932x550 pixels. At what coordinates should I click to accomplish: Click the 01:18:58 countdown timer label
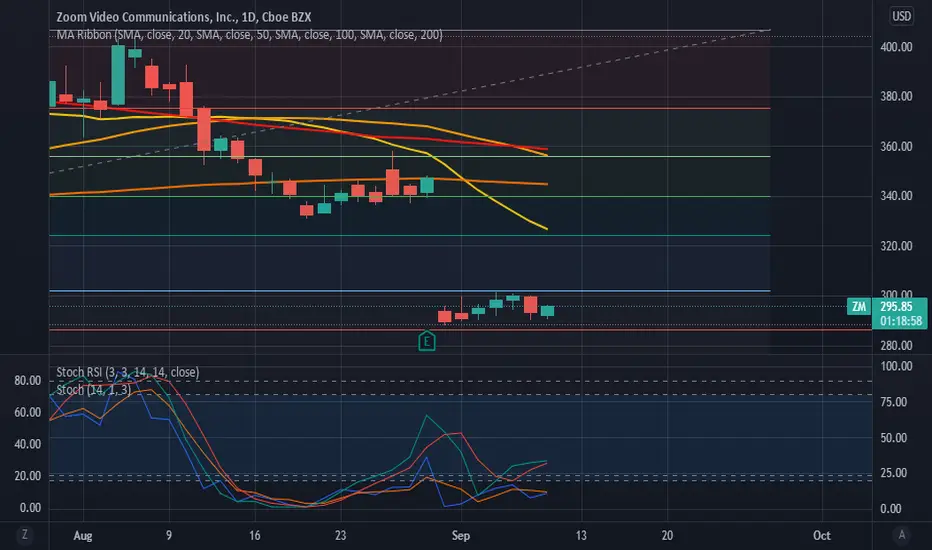tap(901, 321)
